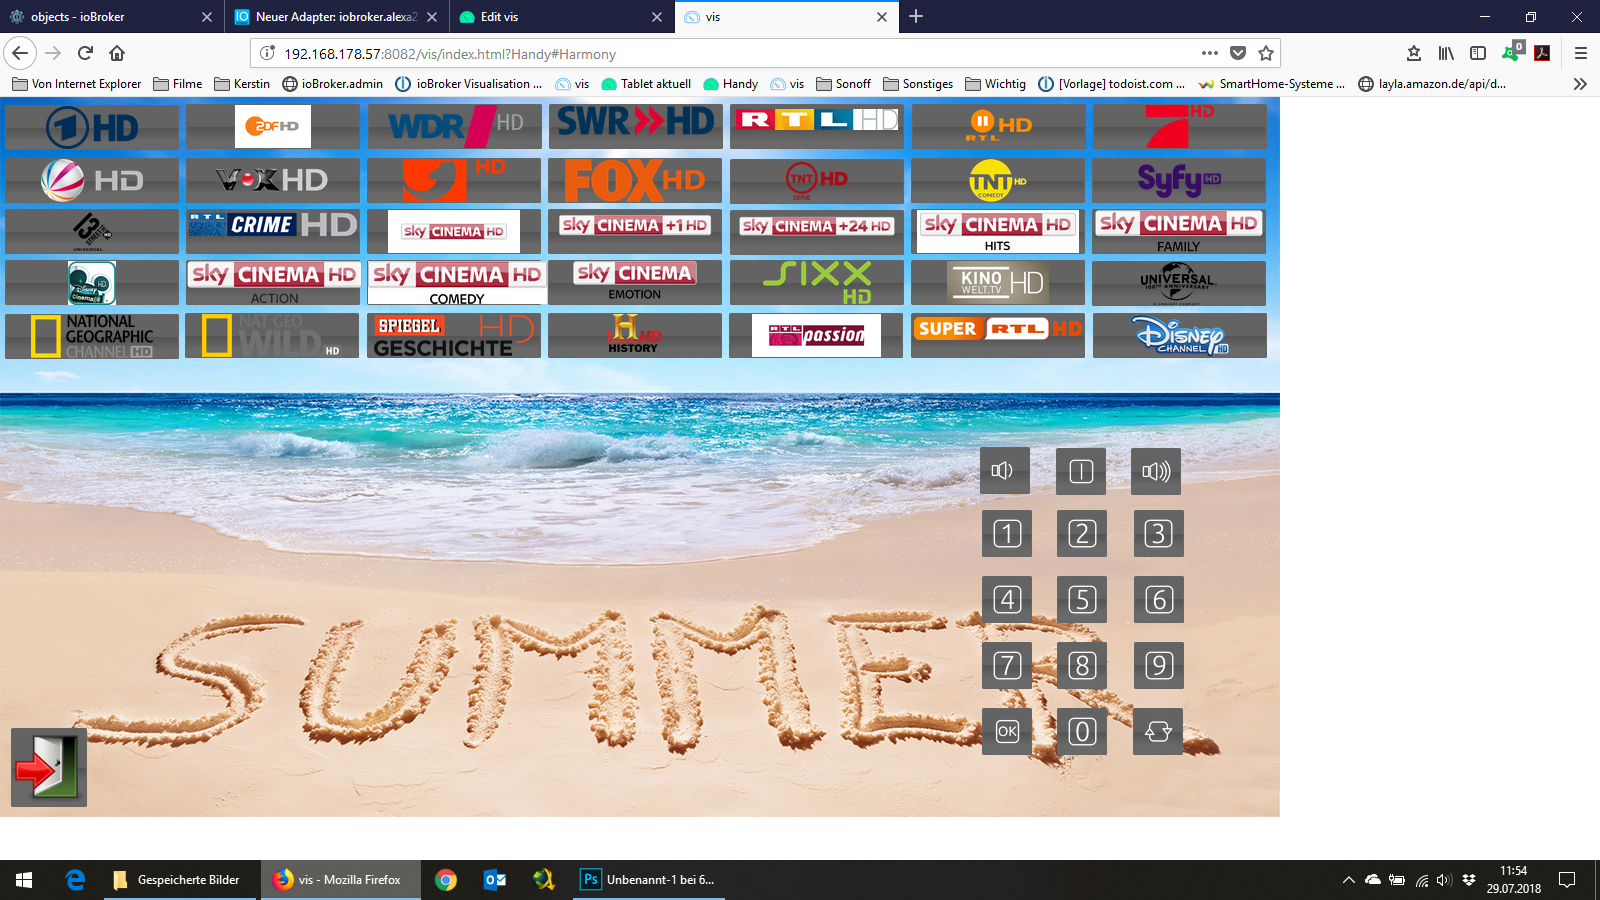
Task: Choose Sky Cinema Hits channel
Action: coord(998,231)
